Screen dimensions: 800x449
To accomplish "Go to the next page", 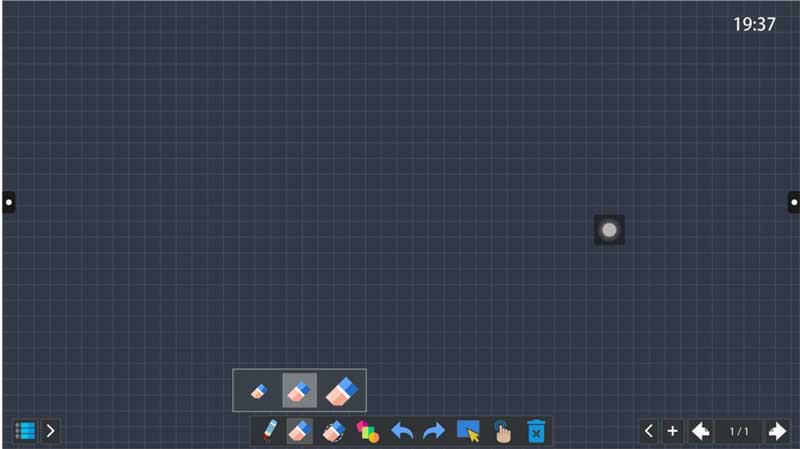I will (777, 431).
